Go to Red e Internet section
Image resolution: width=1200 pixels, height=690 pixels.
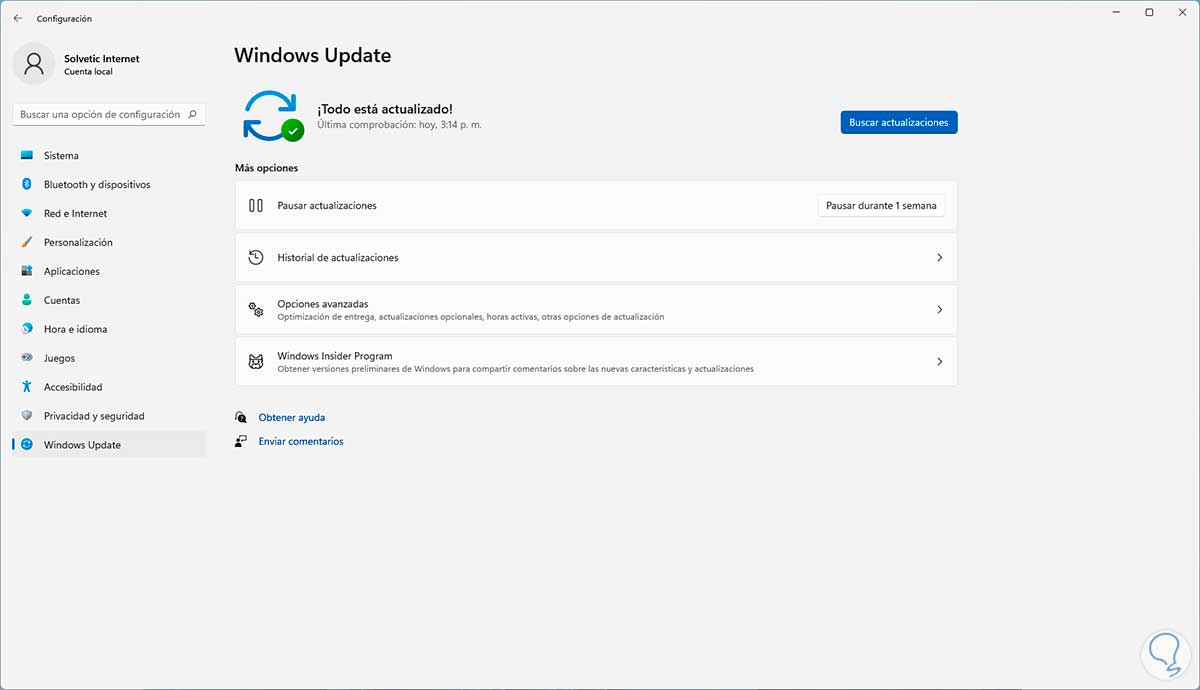pyautogui.click(x=109, y=214)
